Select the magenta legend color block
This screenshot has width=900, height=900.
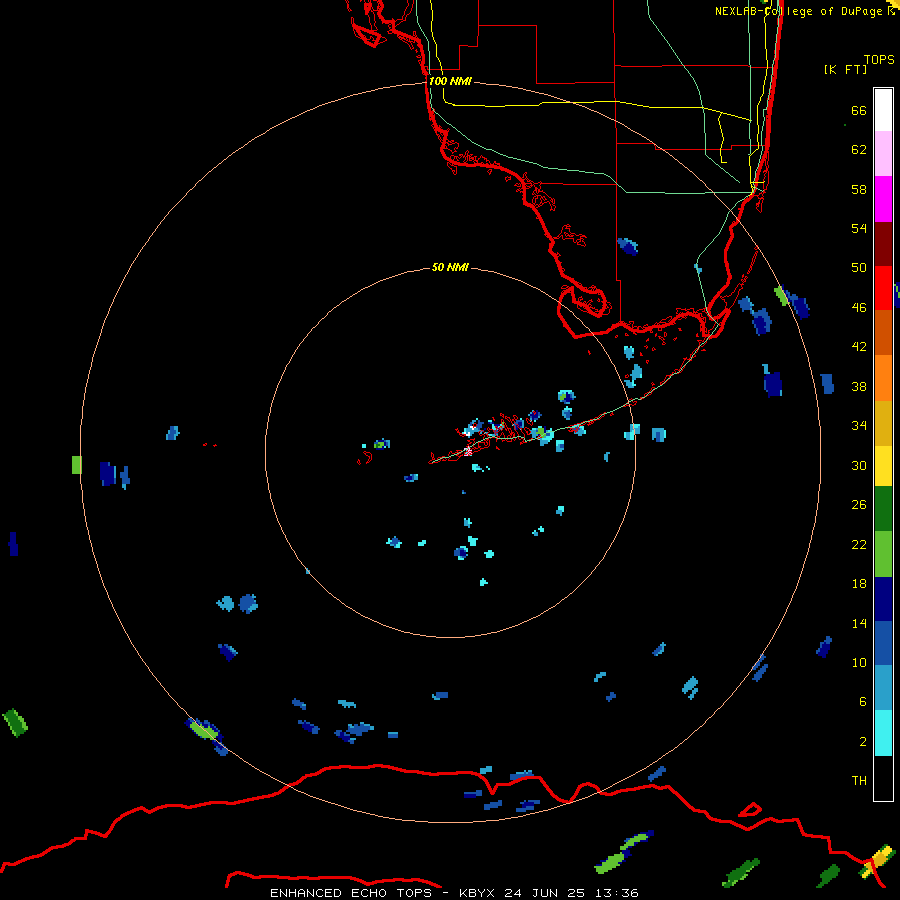(x=883, y=199)
